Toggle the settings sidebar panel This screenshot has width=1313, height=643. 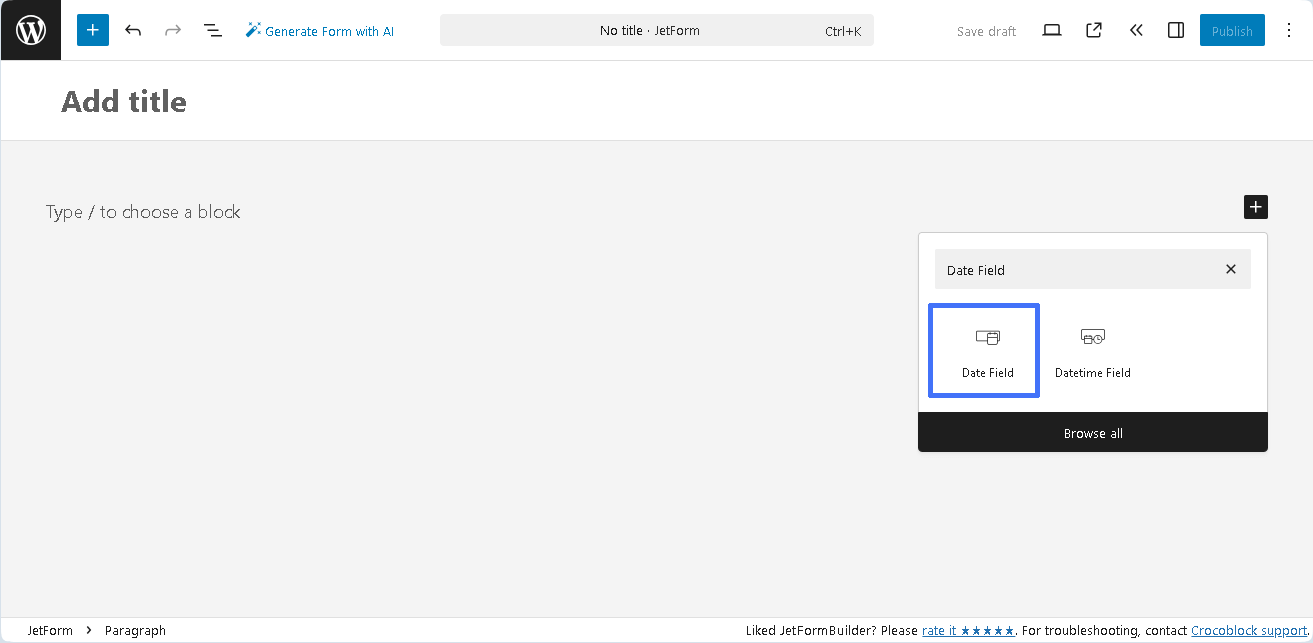coord(1176,30)
